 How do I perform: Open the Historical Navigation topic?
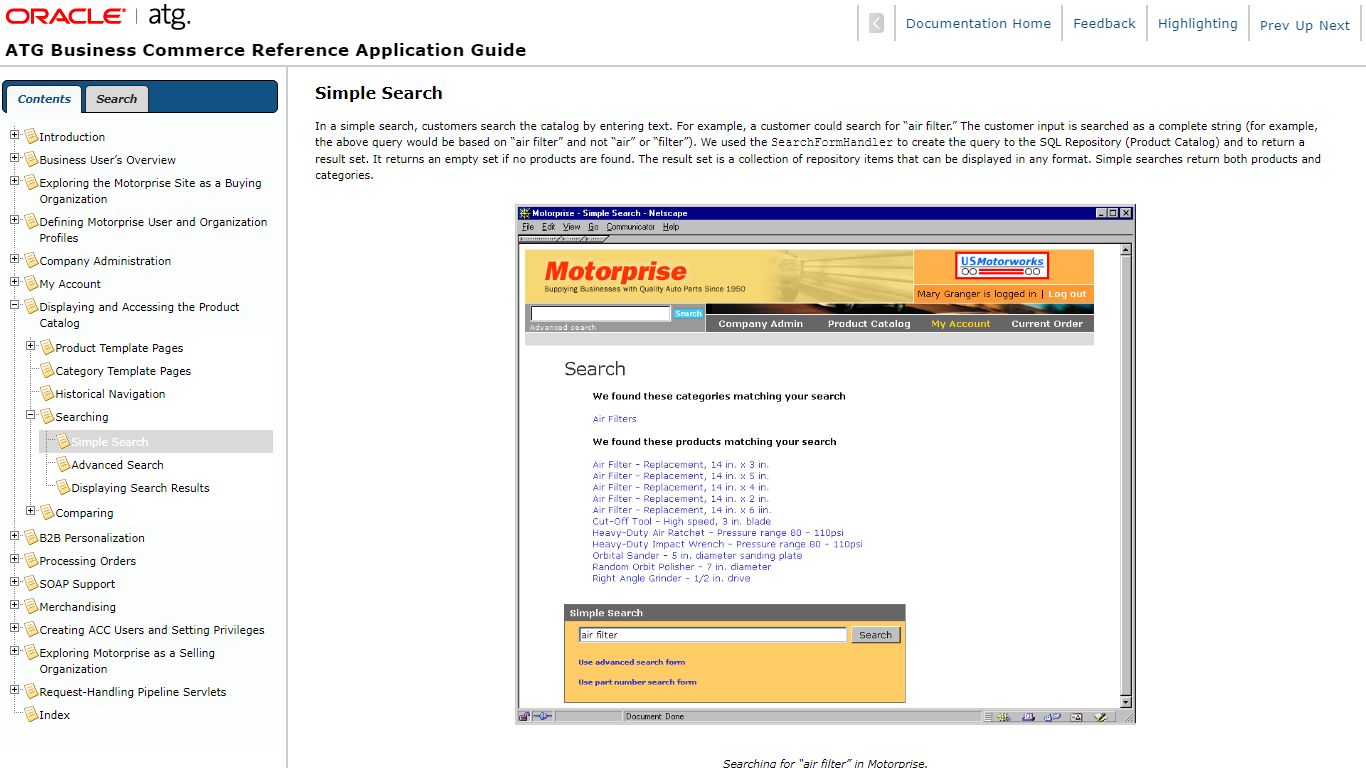pyautogui.click(x=110, y=394)
